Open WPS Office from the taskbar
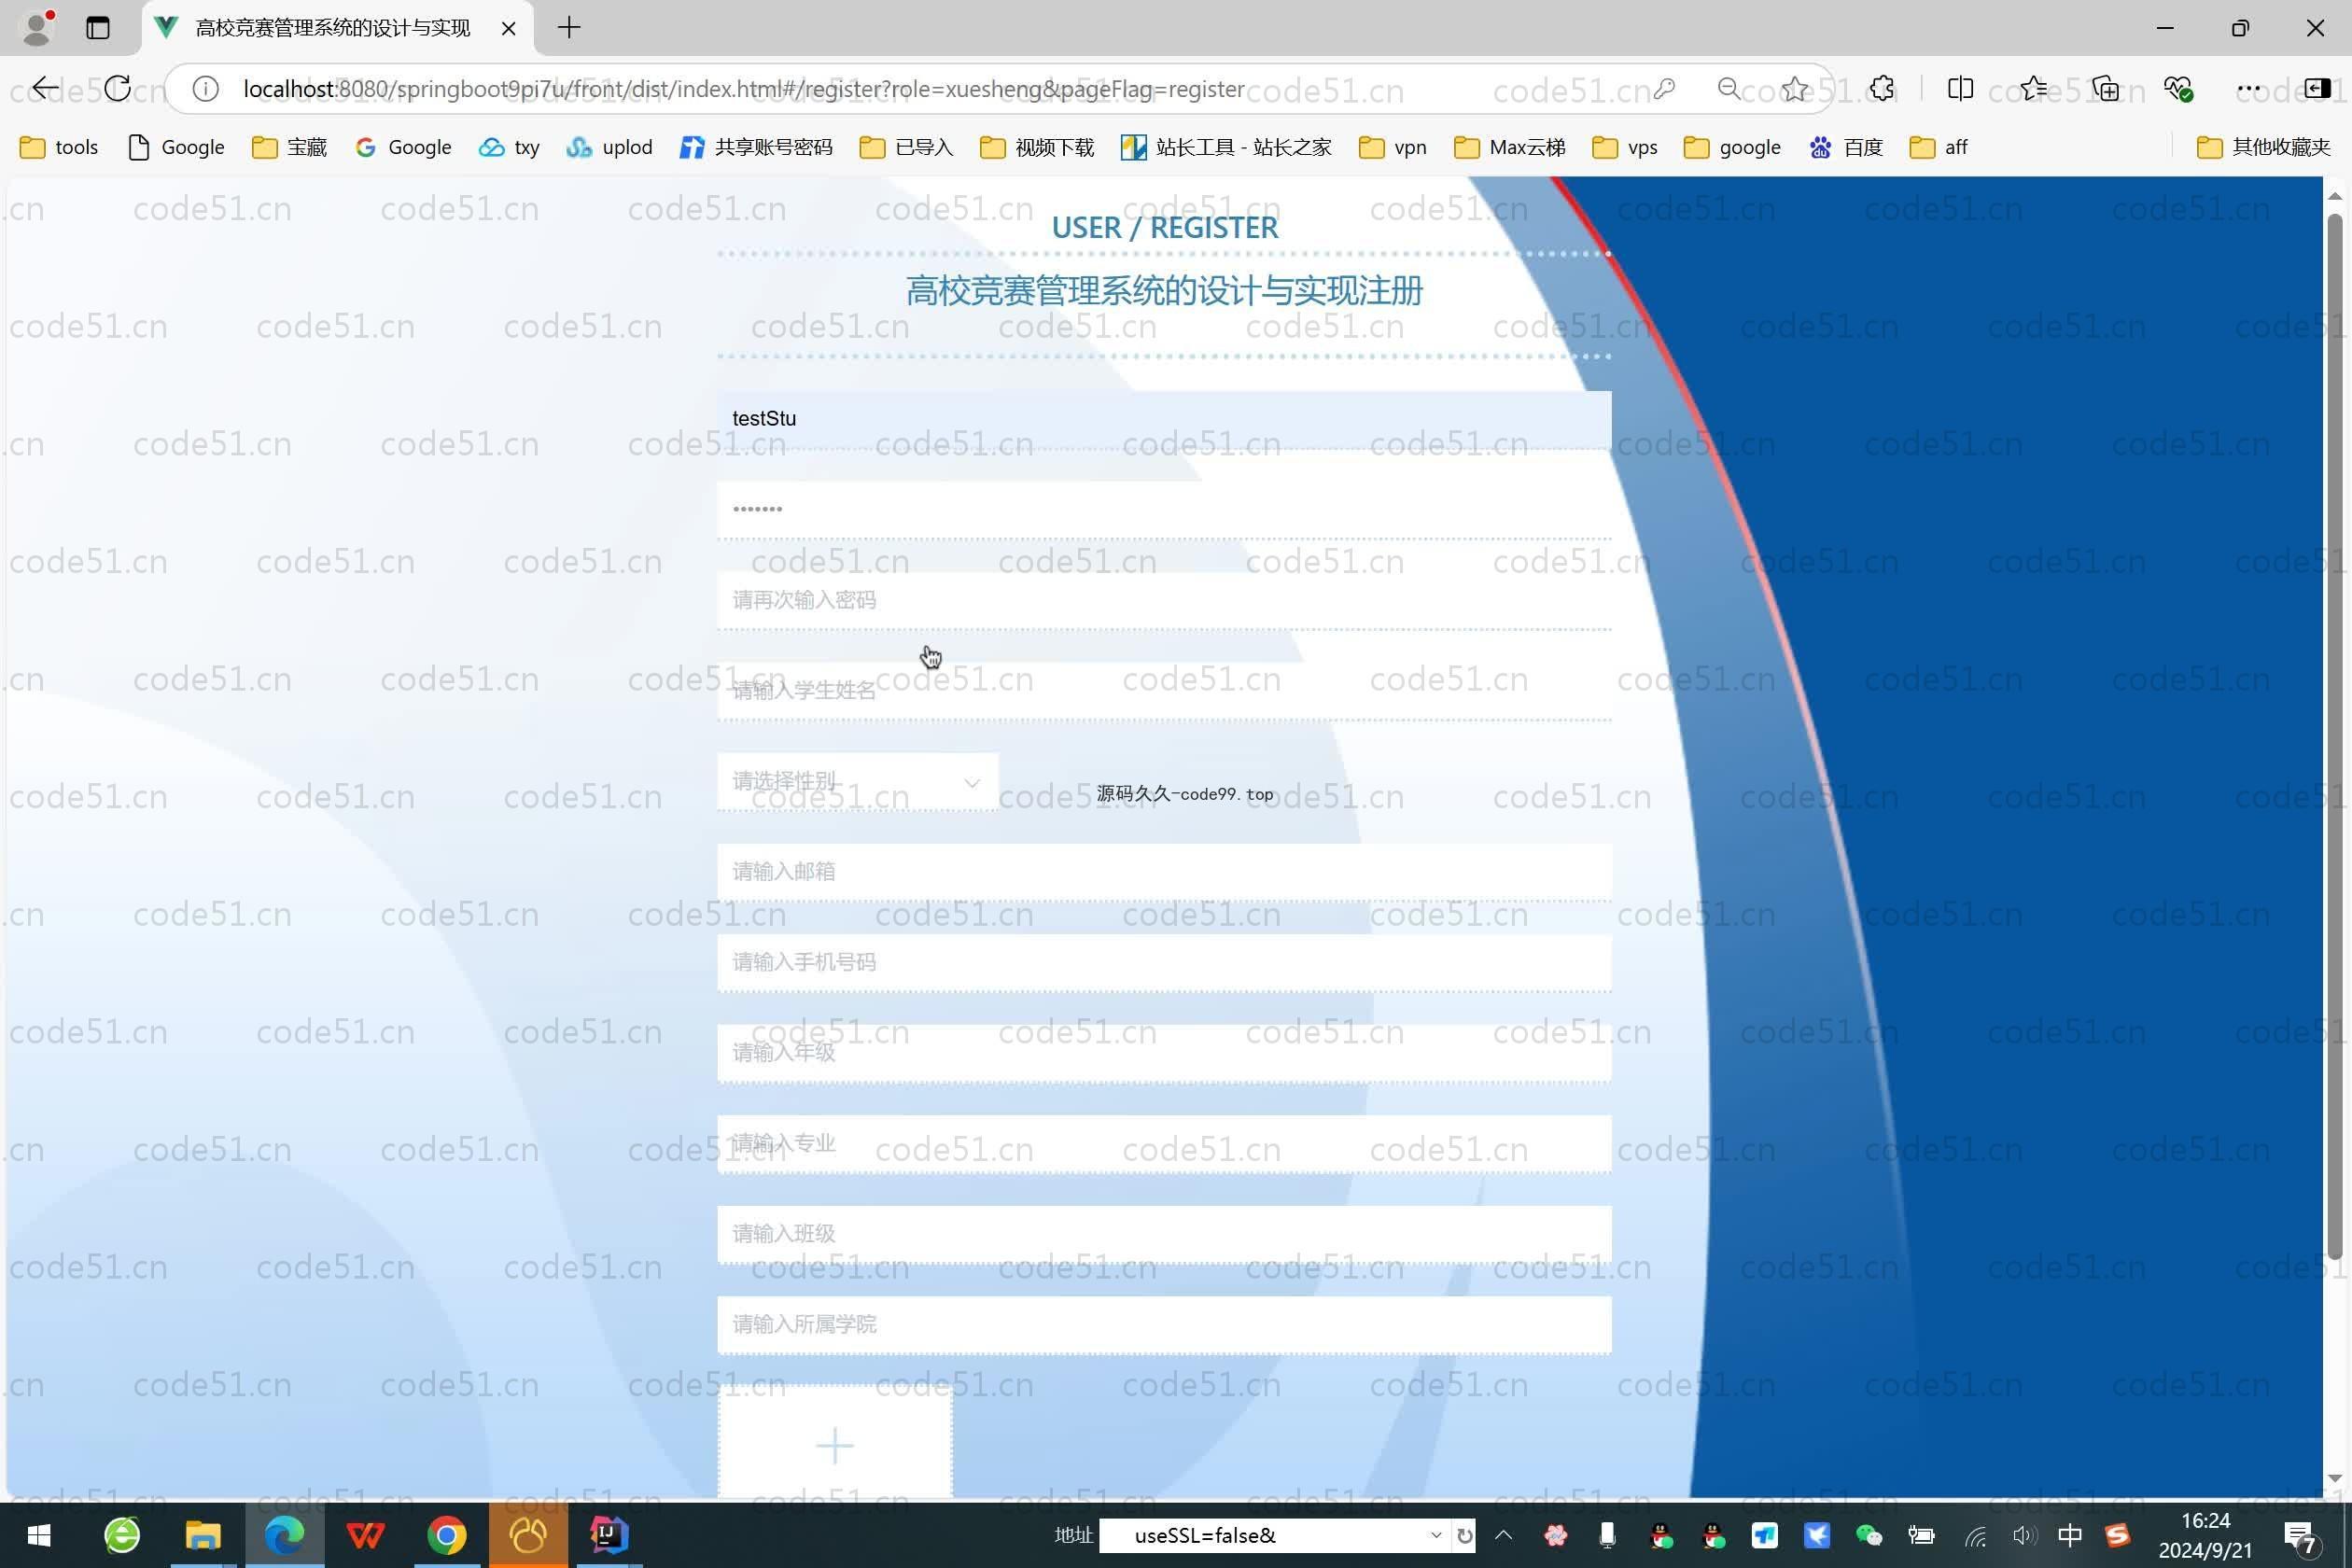 [366, 1535]
